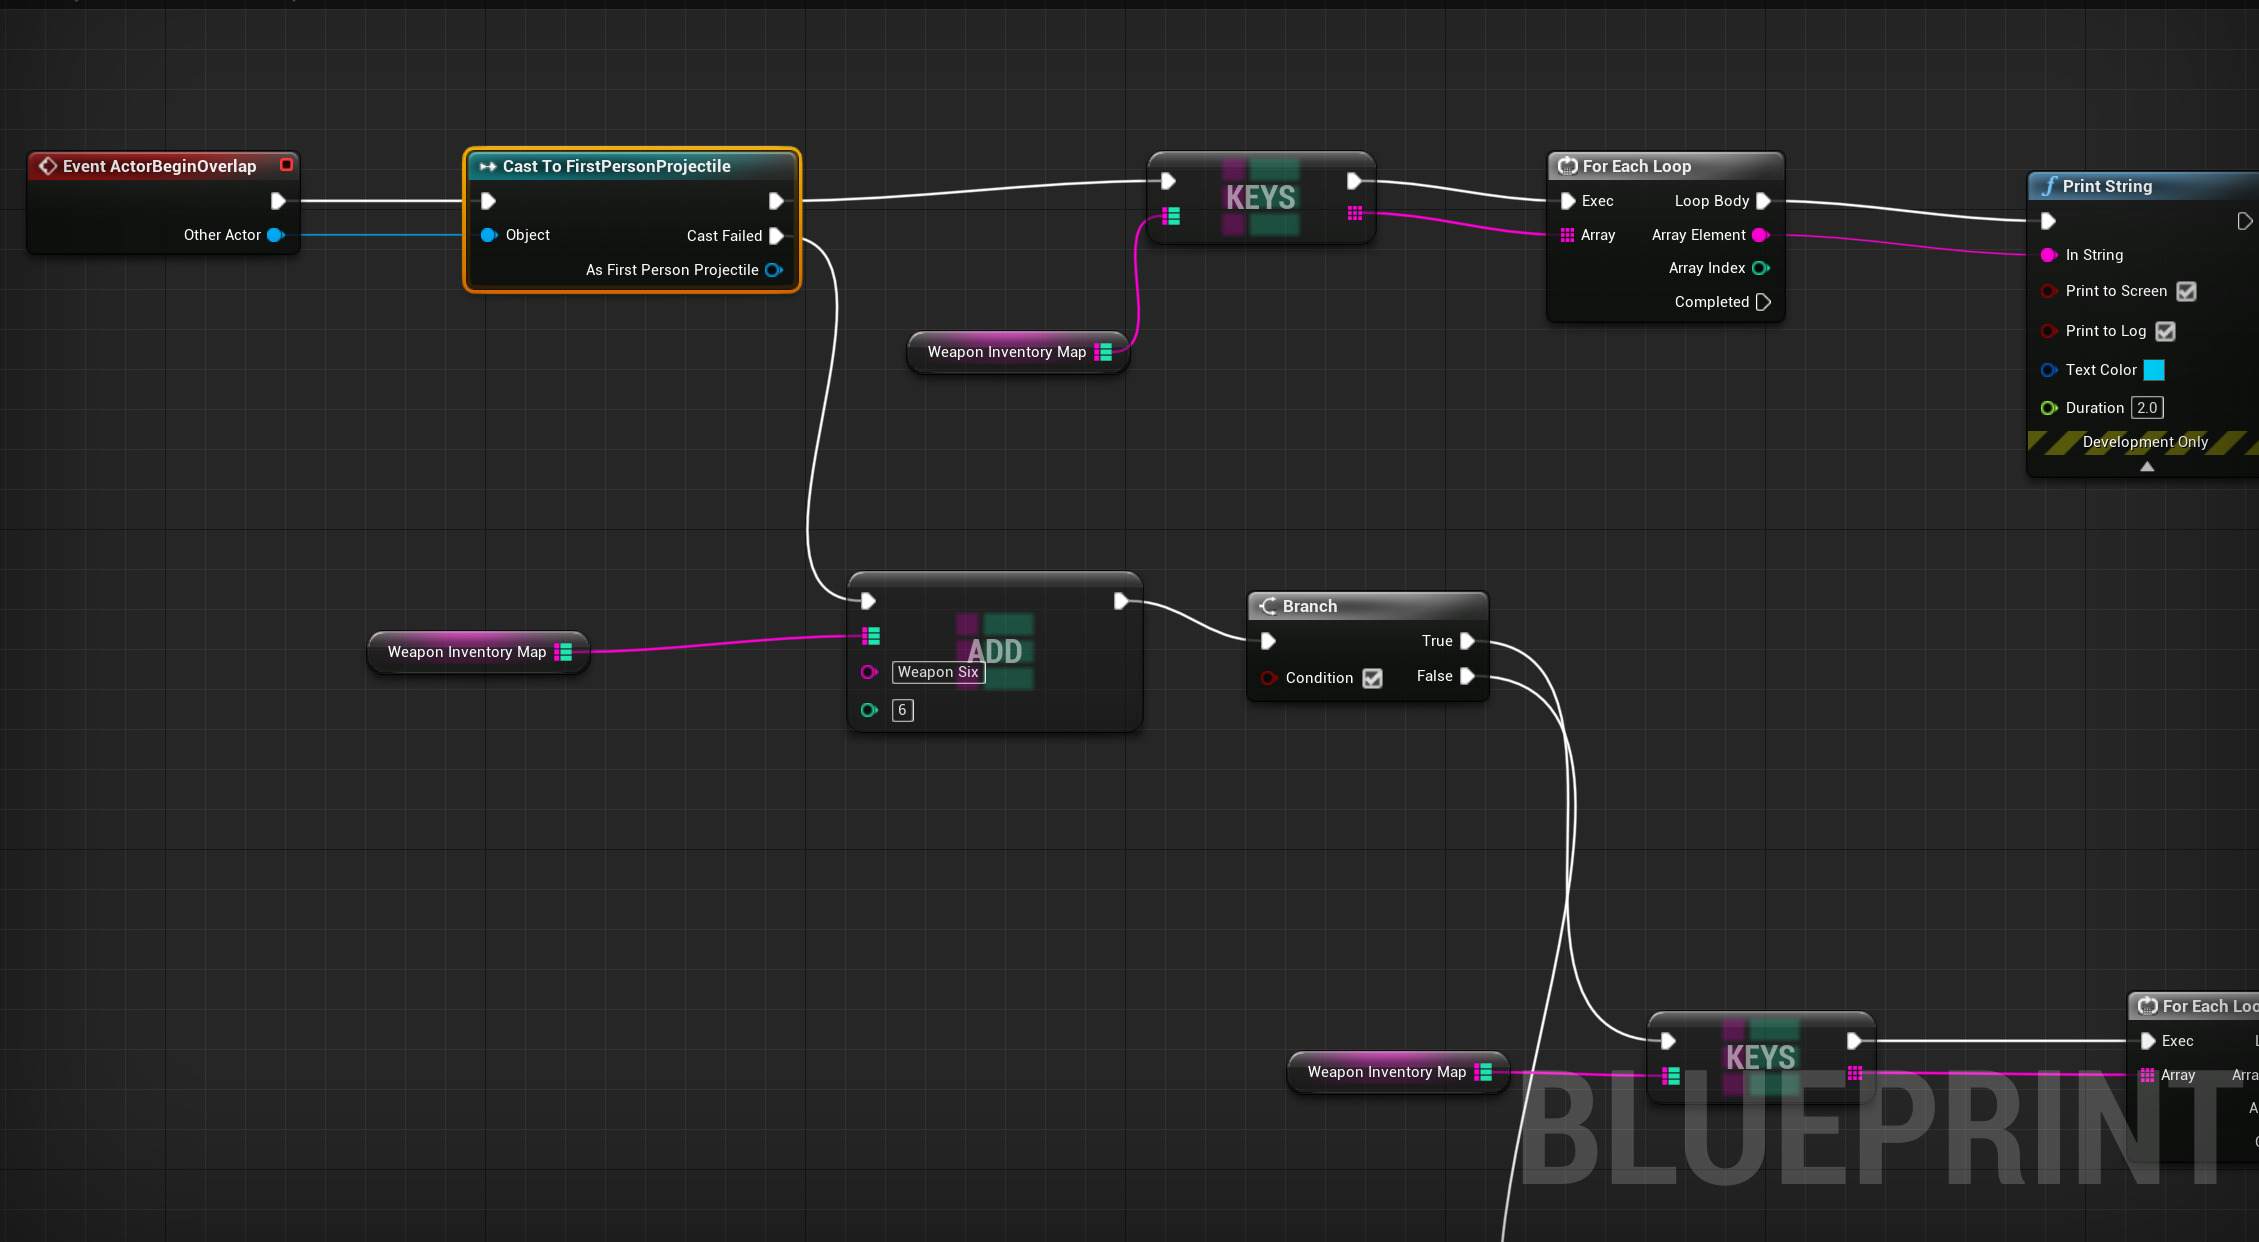Select the For Each Loop node header

click(1636, 166)
